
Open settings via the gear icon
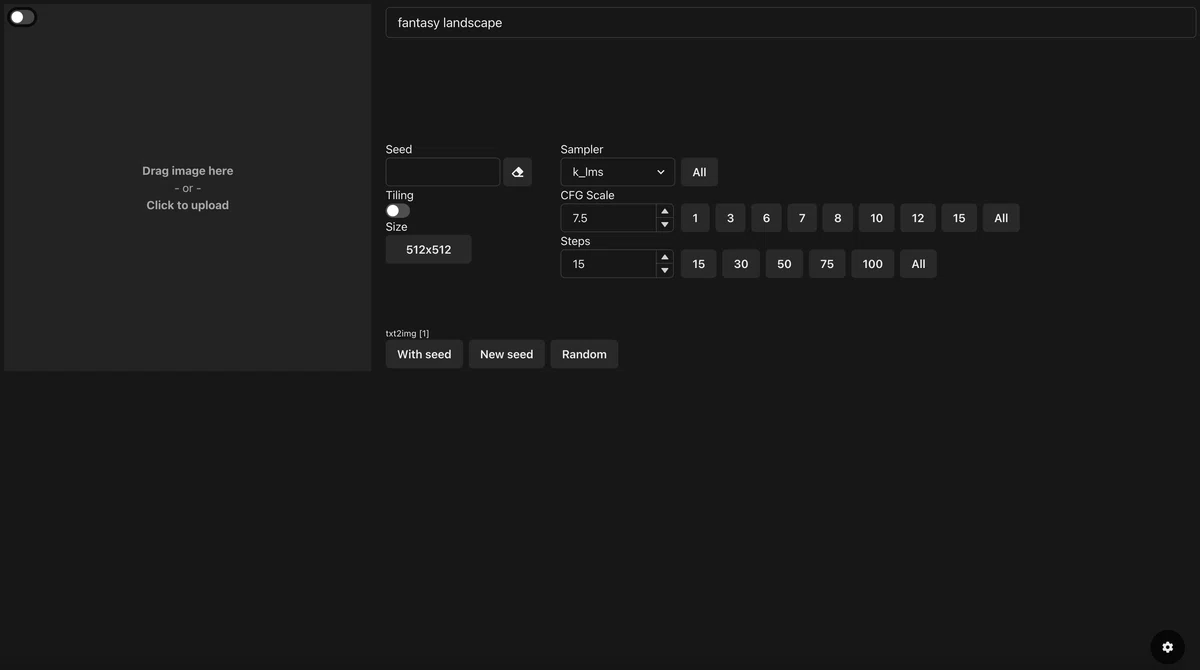click(1167, 647)
